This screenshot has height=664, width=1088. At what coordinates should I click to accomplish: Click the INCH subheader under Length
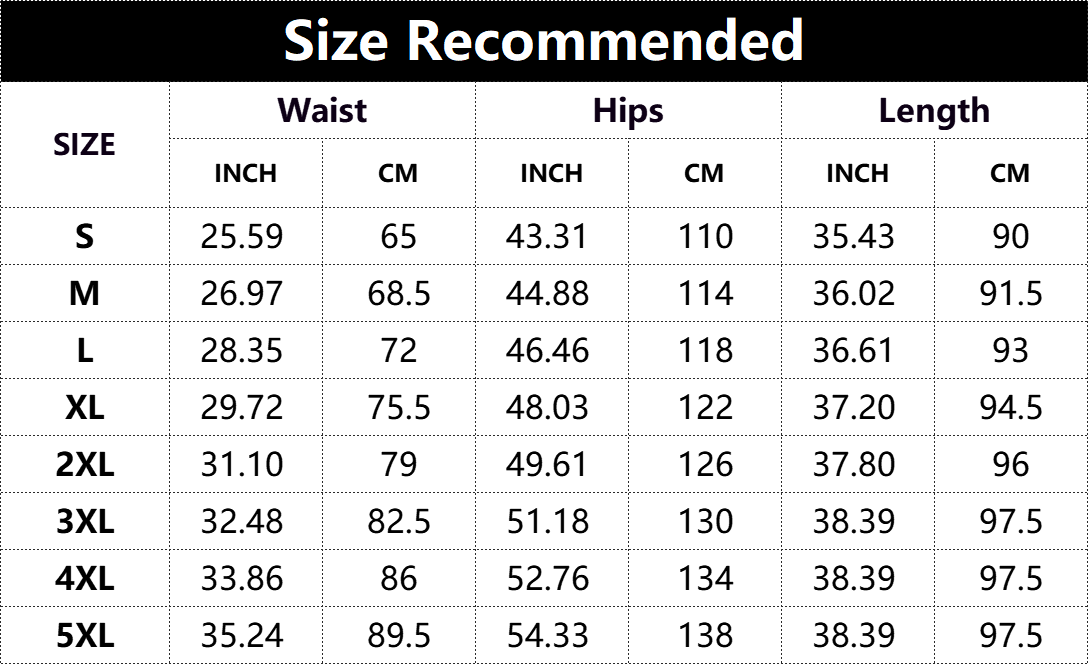(857, 173)
